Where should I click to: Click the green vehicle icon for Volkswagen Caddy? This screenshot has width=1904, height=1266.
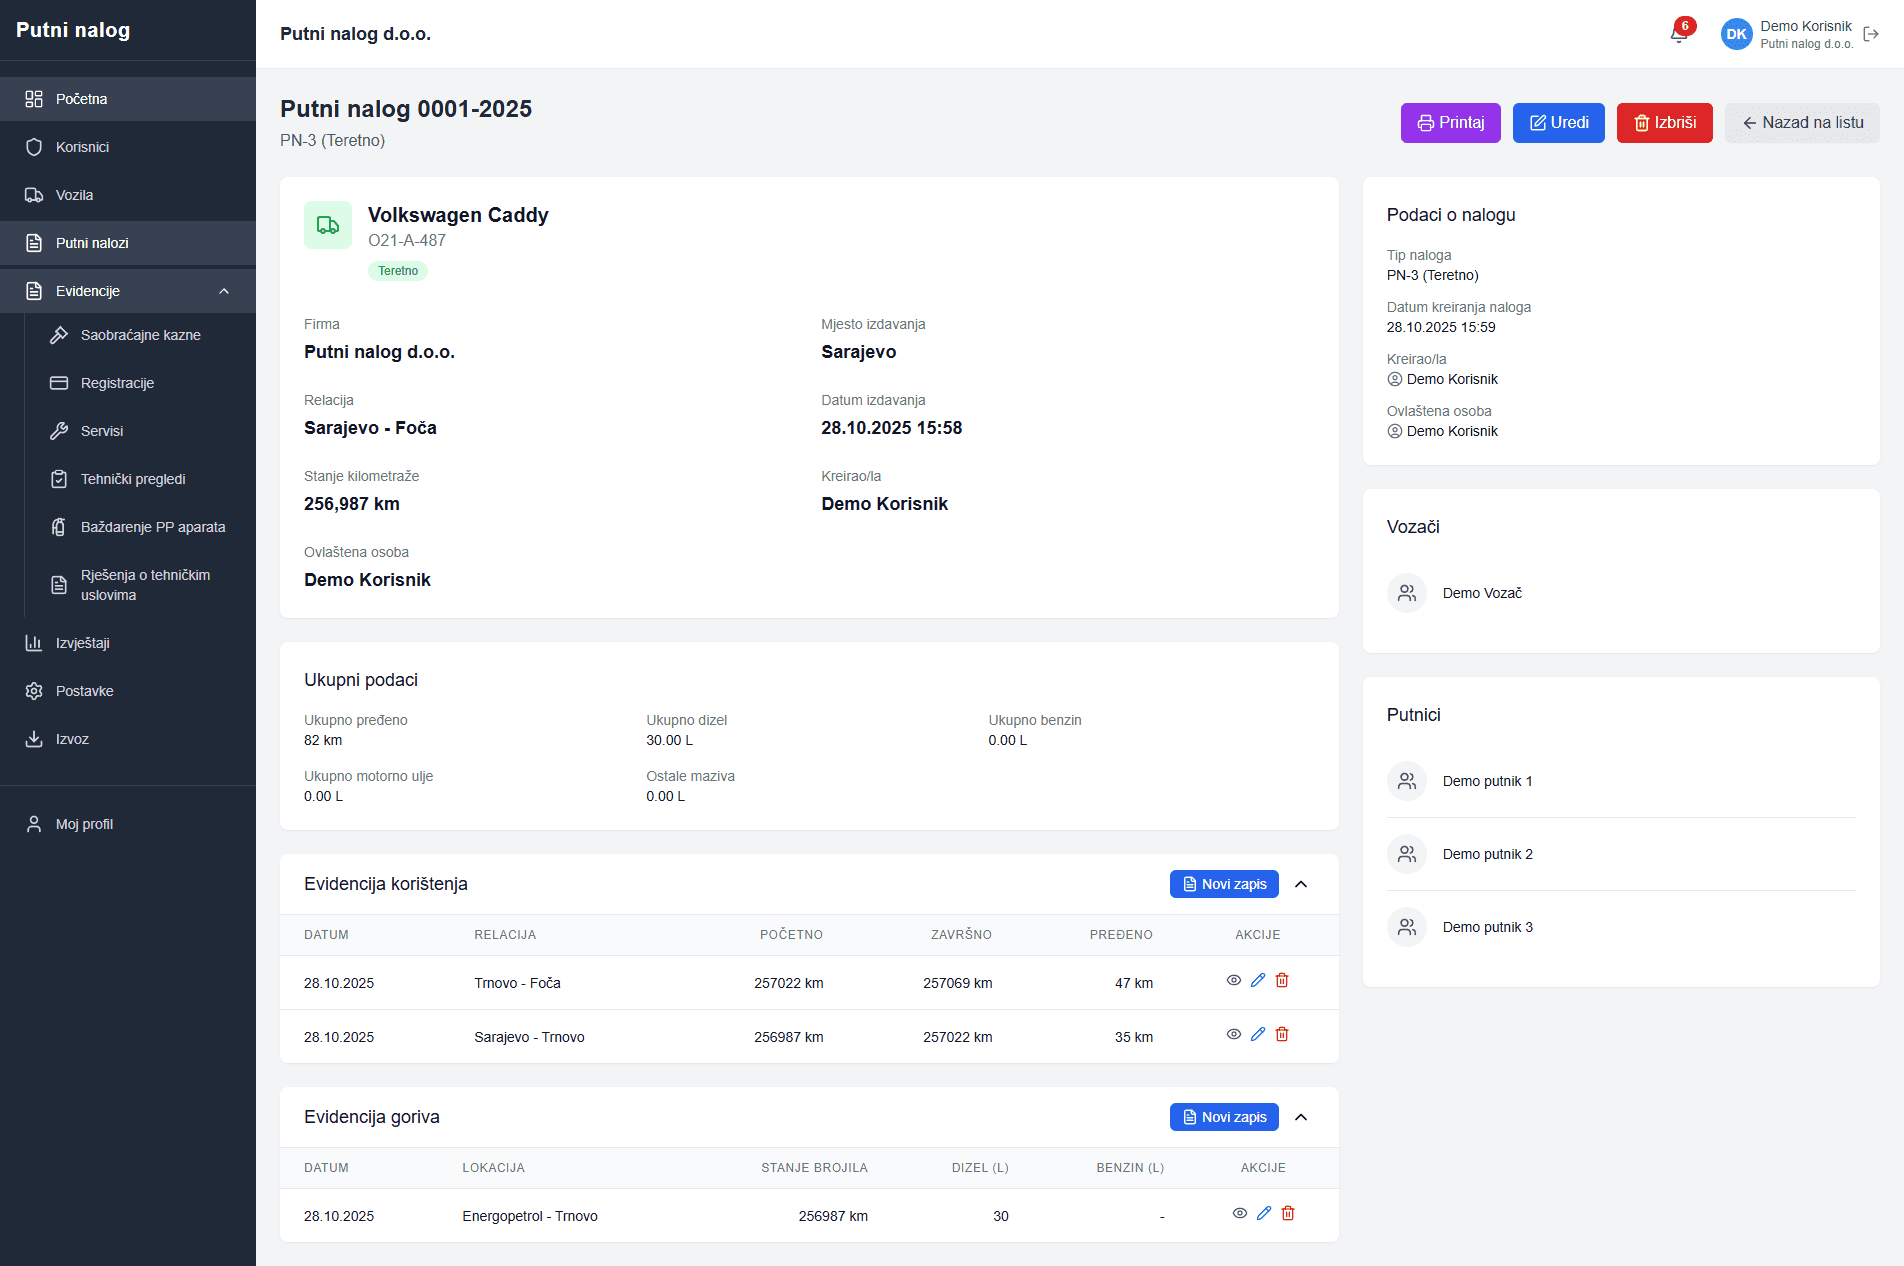(x=328, y=225)
